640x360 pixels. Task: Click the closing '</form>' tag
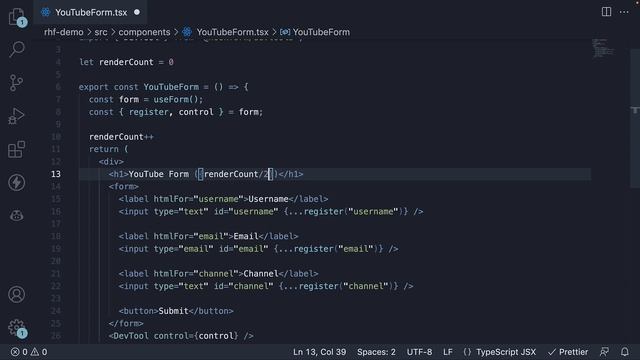click(126, 324)
